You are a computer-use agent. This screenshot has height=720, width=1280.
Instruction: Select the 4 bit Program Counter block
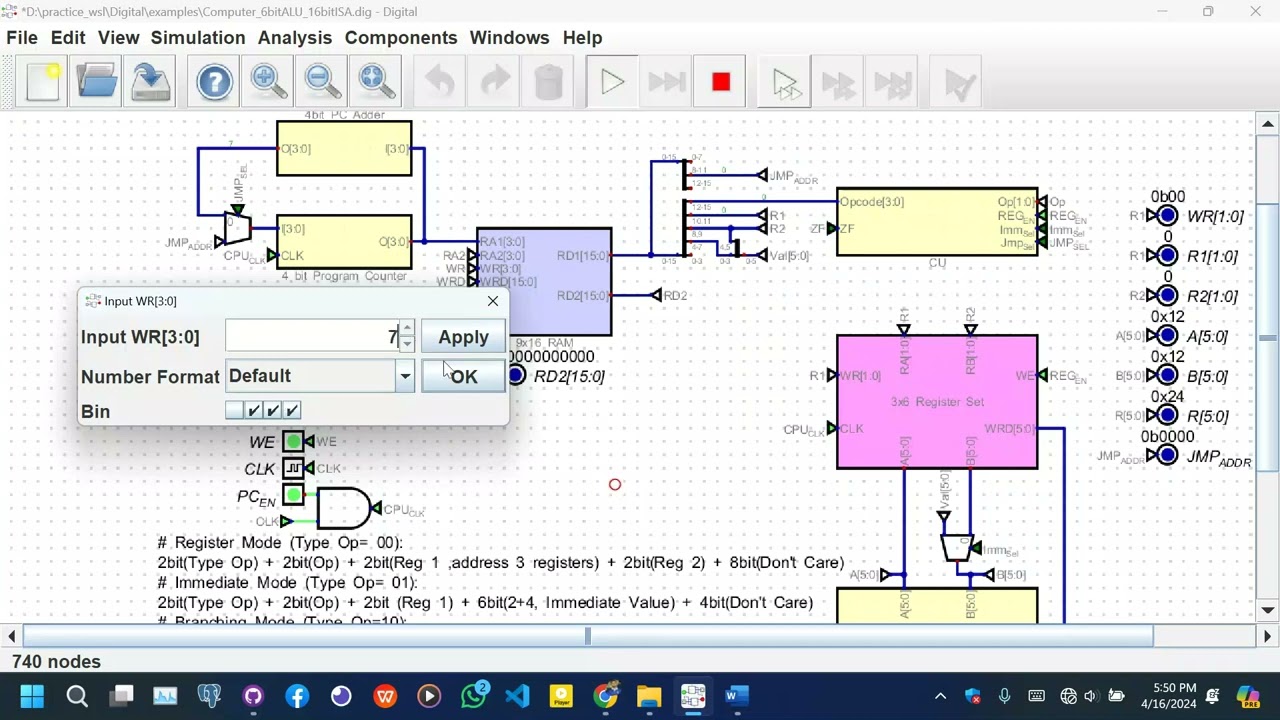(344, 242)
